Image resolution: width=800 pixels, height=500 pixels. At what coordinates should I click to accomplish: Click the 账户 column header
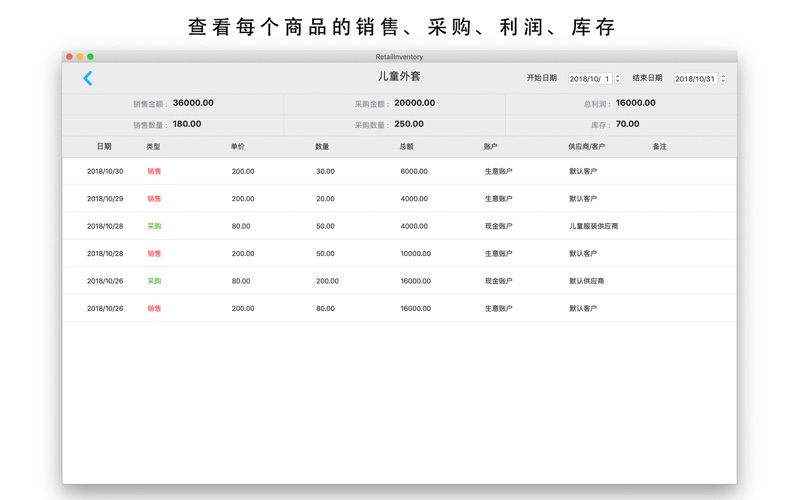[491, 147]
